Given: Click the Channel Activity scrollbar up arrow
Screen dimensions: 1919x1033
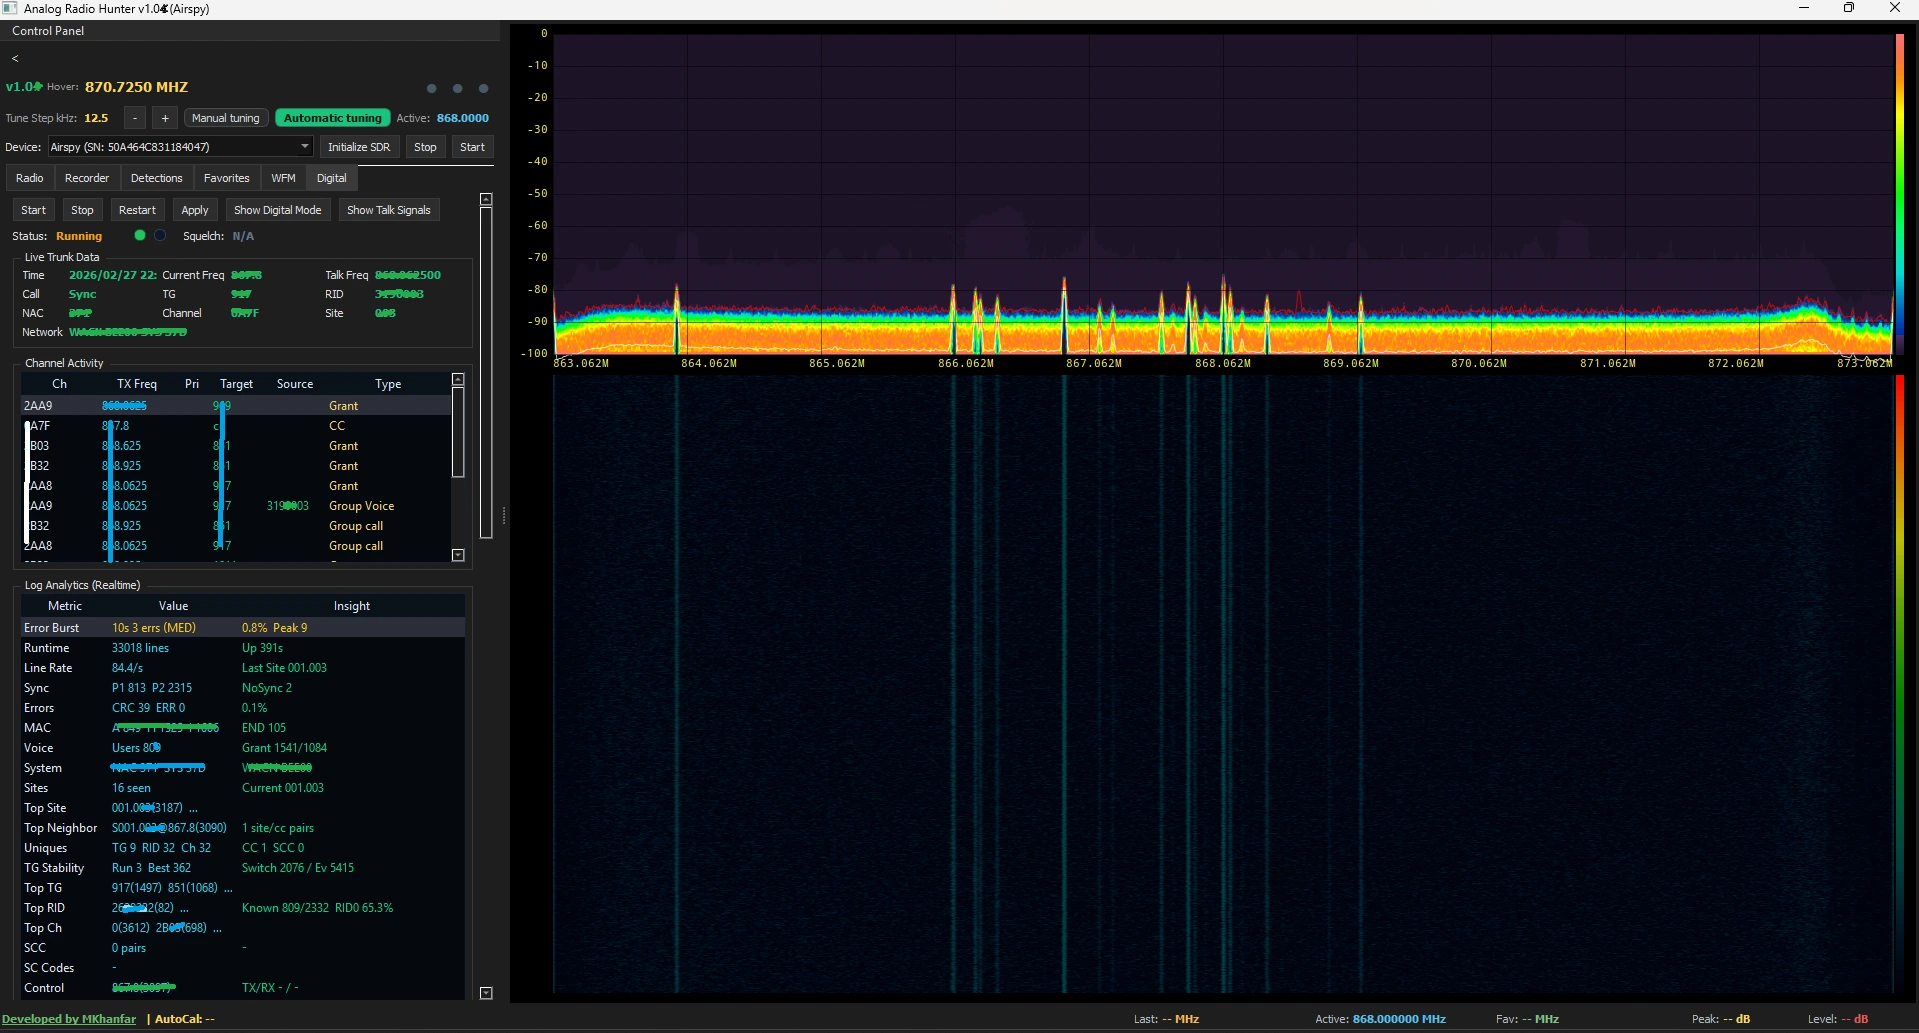Looking at the screenshot, I should tap(458, 379).
